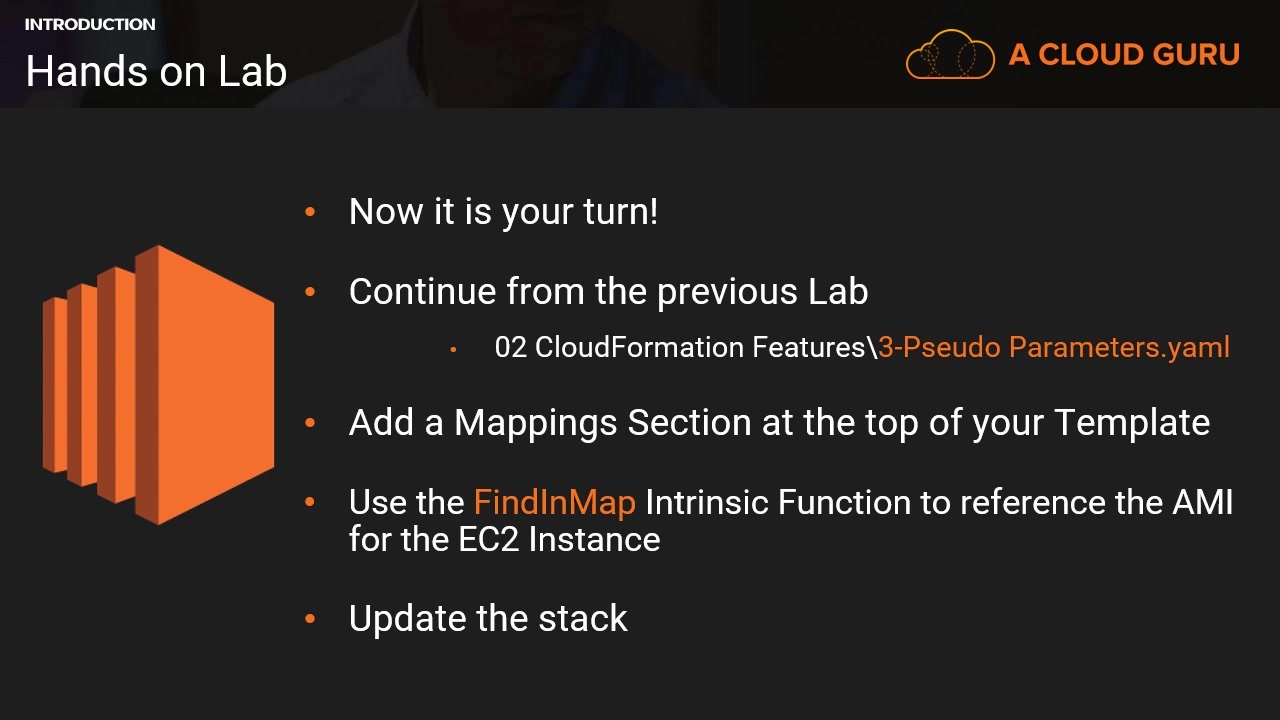Select the INTRODUCTION section label
The height and width of the screenshot is (720, 1280).
90,24
